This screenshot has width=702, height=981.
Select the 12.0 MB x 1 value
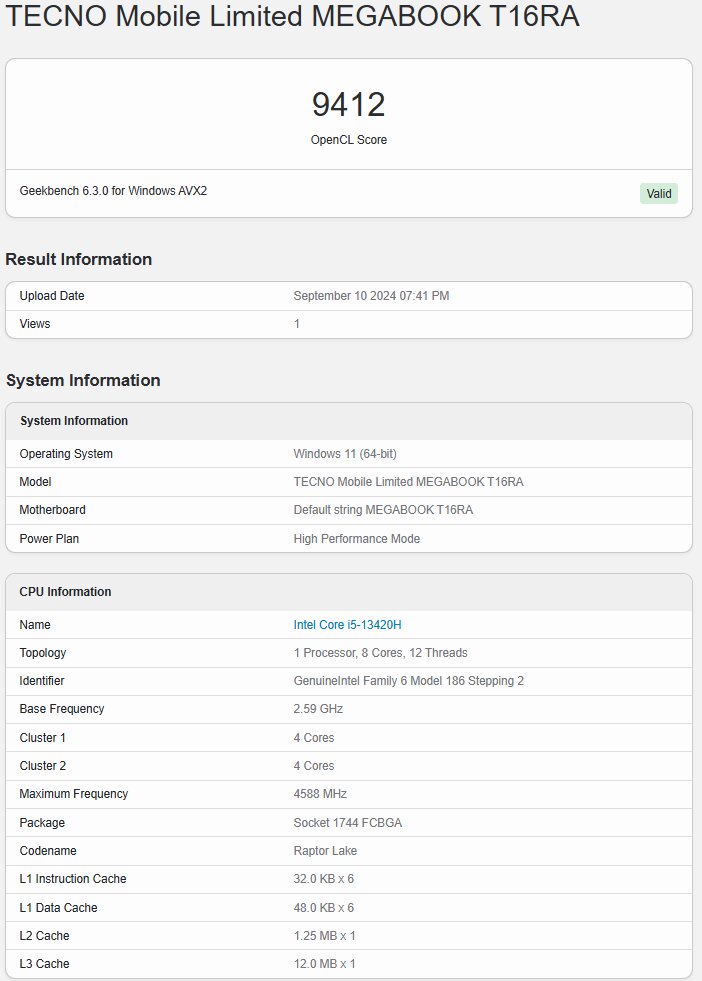(325, 963)
